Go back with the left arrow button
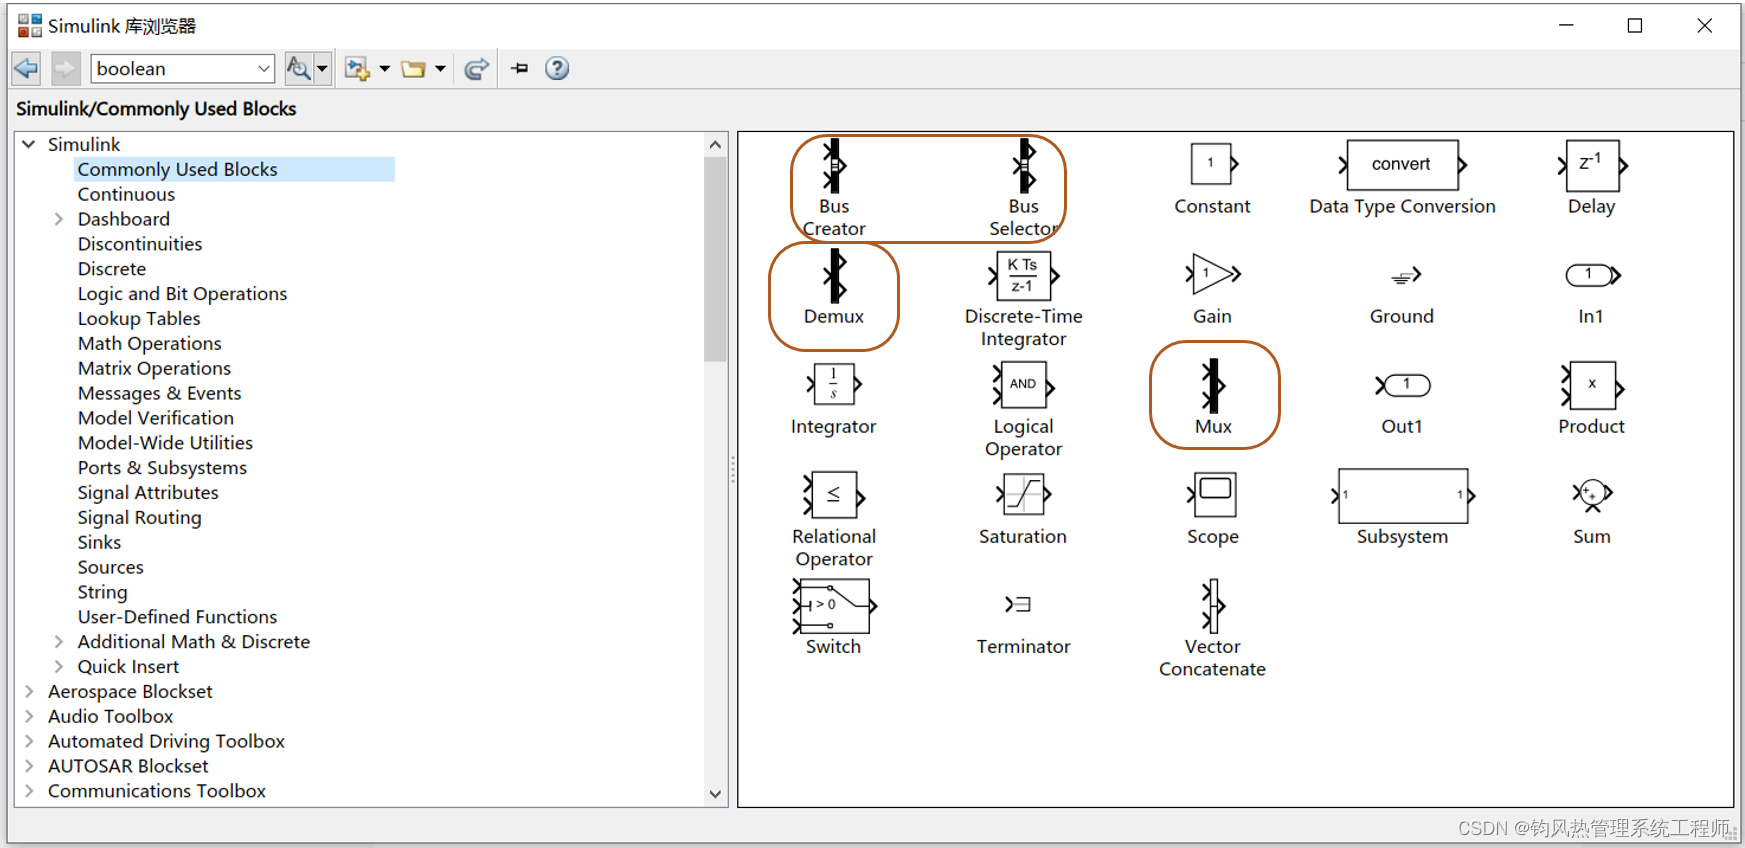 point(26,68)
